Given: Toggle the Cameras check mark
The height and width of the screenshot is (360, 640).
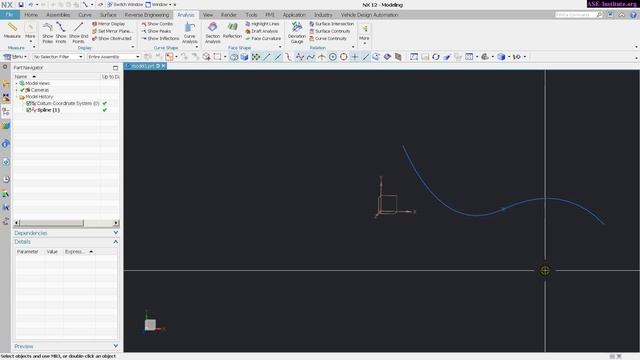Looking at the screenshot, I should (x=22, y=90).
